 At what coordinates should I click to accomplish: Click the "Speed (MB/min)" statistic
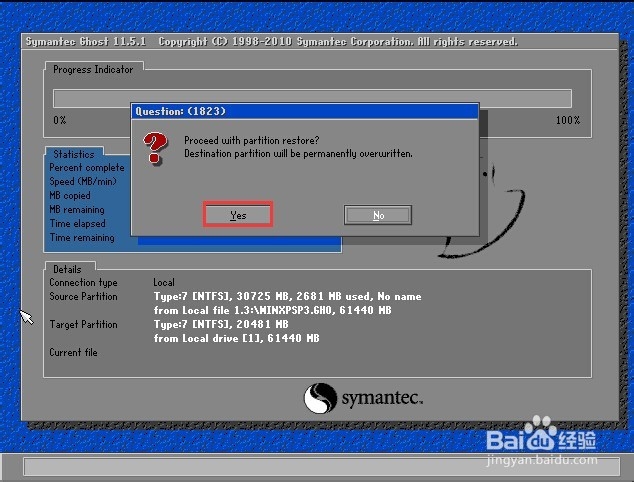click(83, 182)
